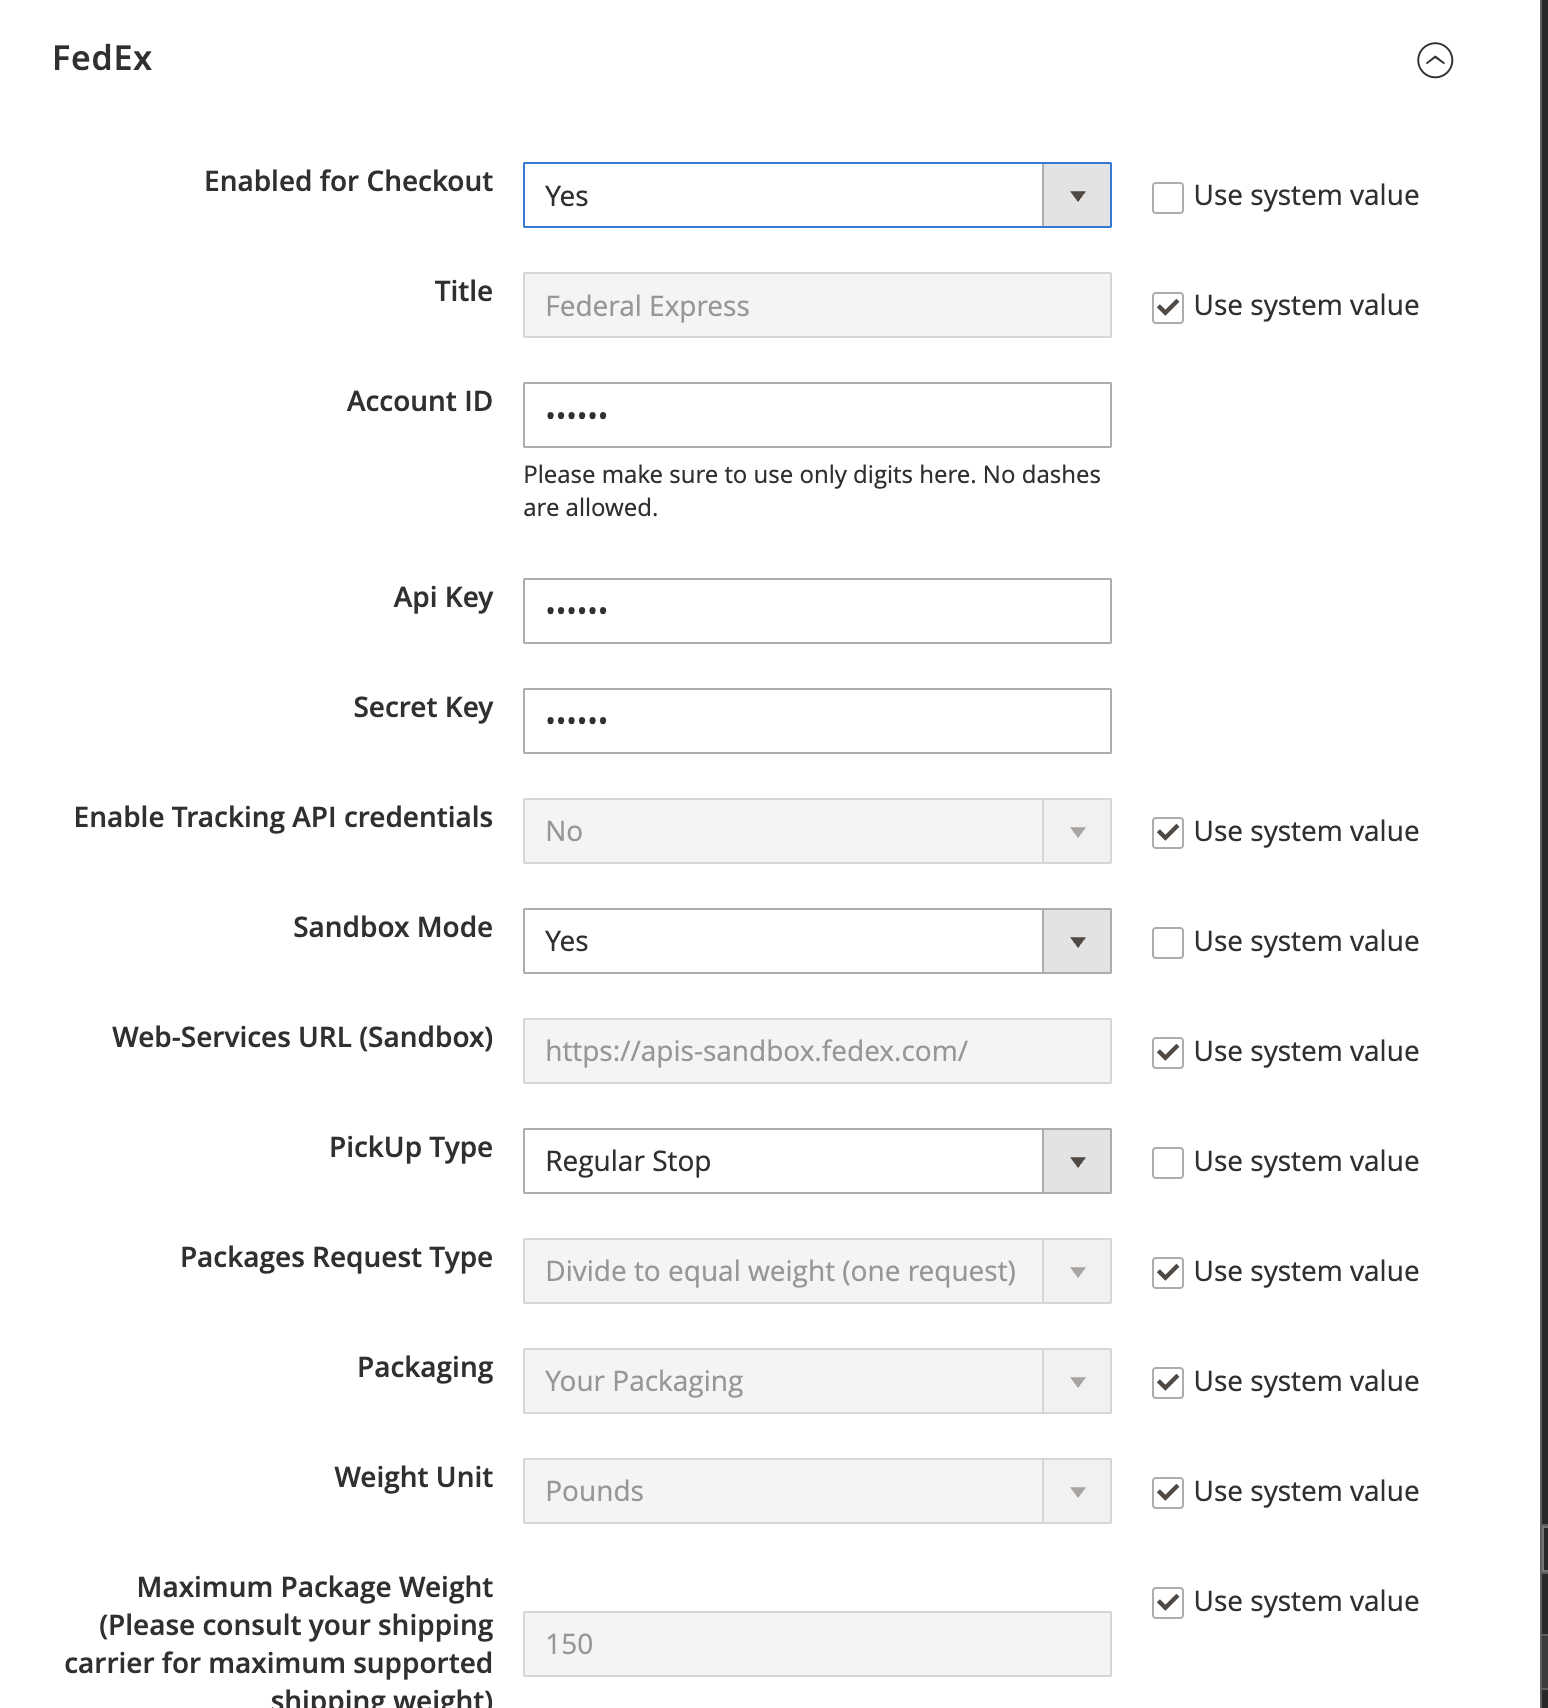This screenshot has height=1708, width=1548.
Task: Uncheck Use system value for Title
Action: tap(1167, 307)
